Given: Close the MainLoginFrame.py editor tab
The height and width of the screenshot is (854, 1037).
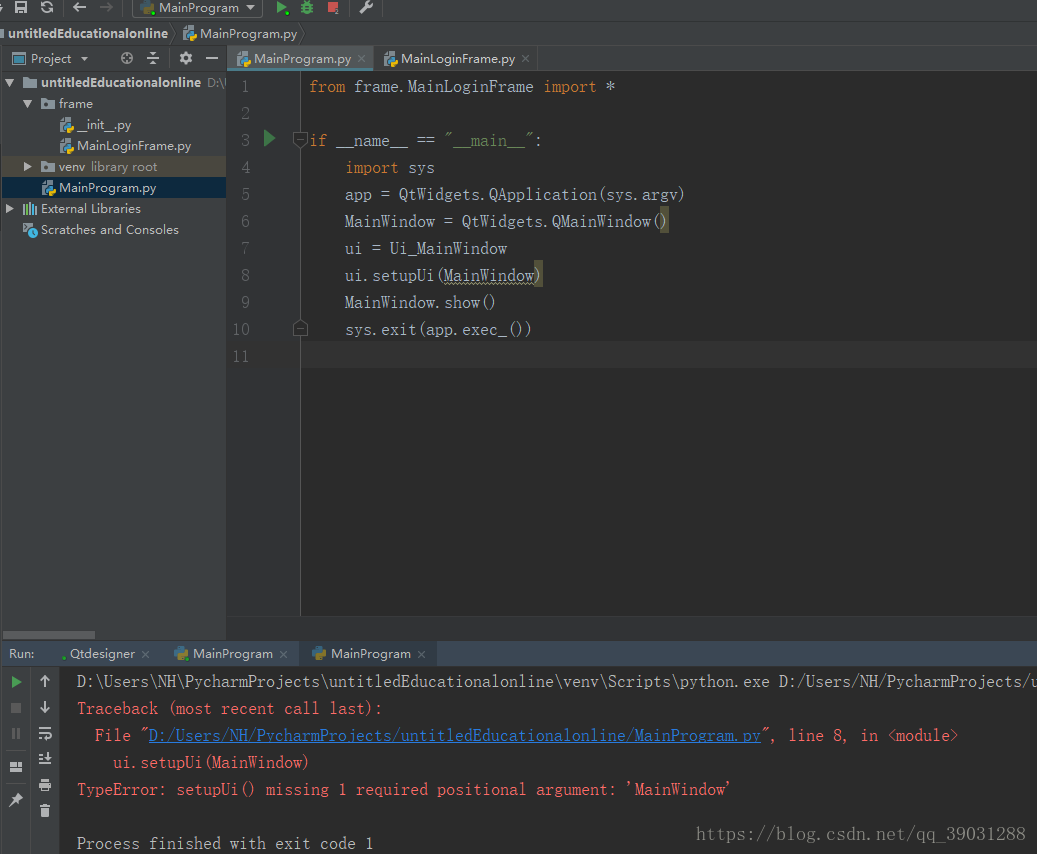Looking at the screenshot, I should [525, 59].
